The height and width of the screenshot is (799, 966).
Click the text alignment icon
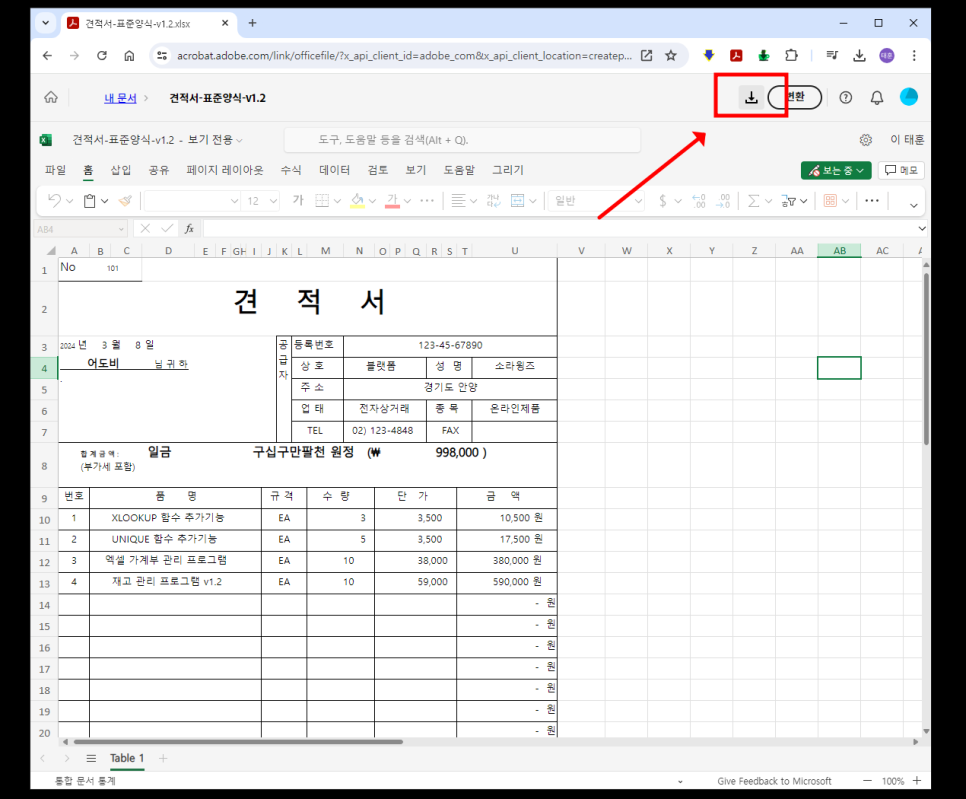[x=458, y=201]
